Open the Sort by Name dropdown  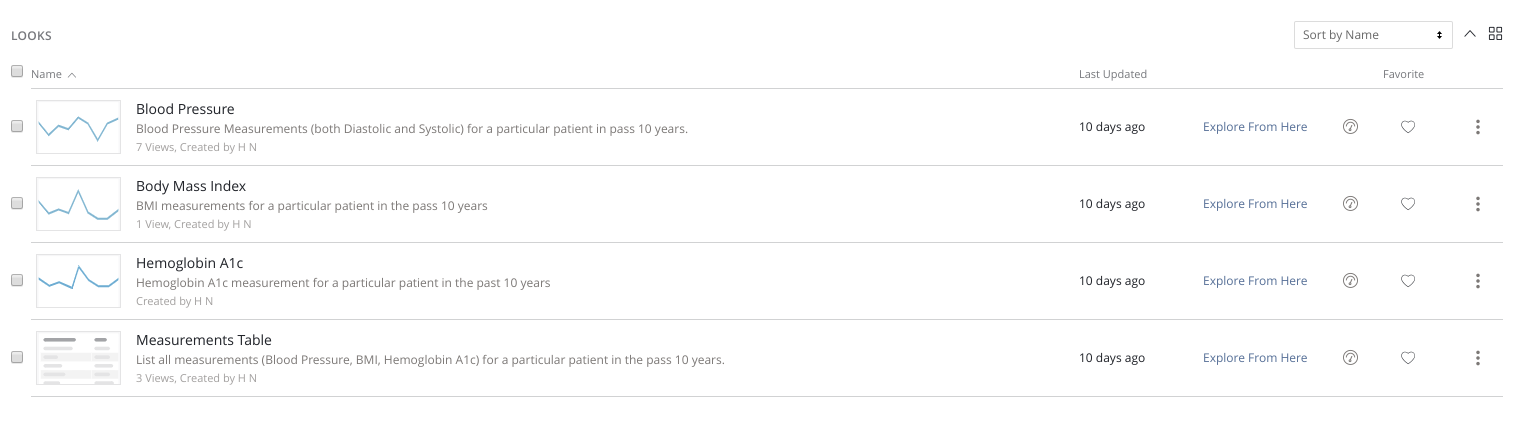pyautogui.click(x=1373, y=35)
